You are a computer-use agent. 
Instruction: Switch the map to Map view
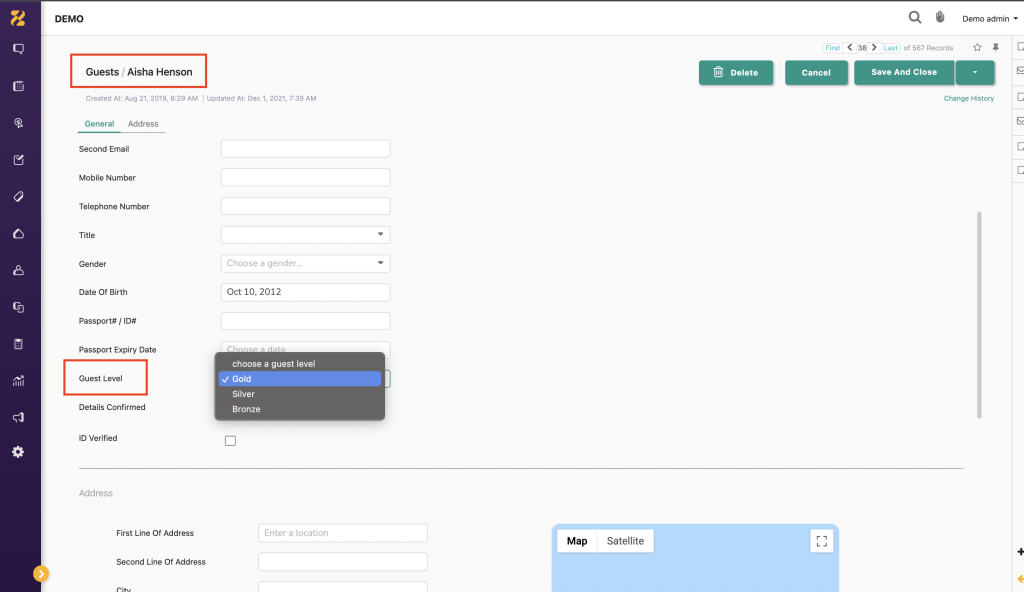coord(577,541)
